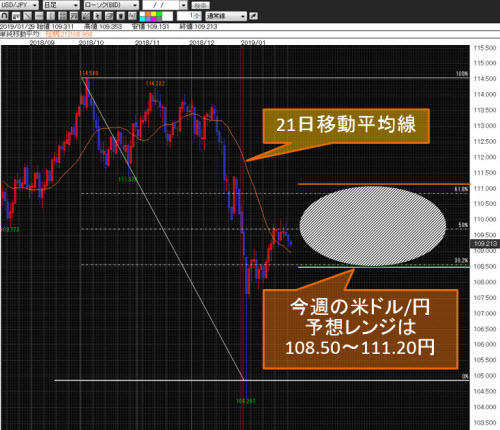Click the 61.8% Fibonacci level label
The image size is (500, 430).
462,189
